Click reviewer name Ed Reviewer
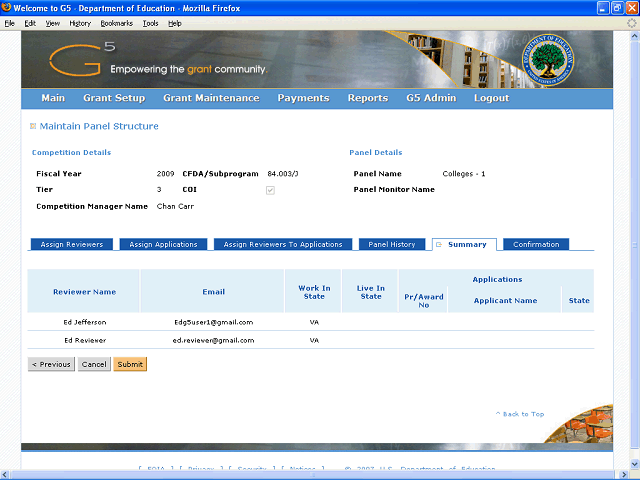 [85, 340]
